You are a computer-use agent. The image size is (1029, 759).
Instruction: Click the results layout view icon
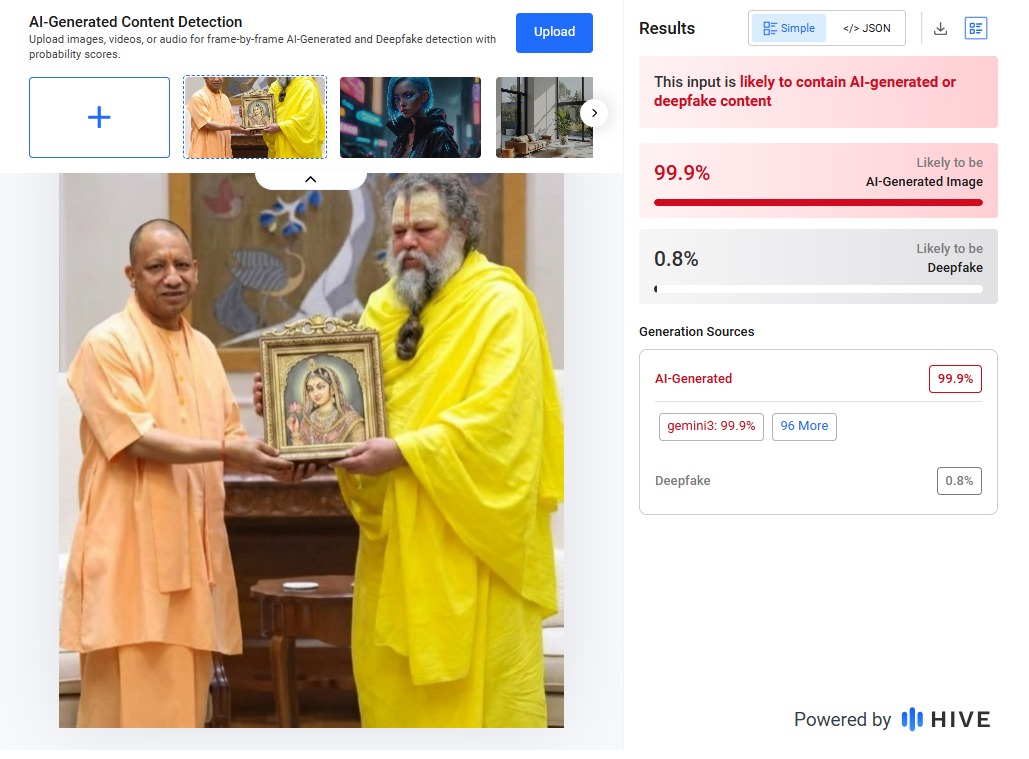tap(976, 29)
